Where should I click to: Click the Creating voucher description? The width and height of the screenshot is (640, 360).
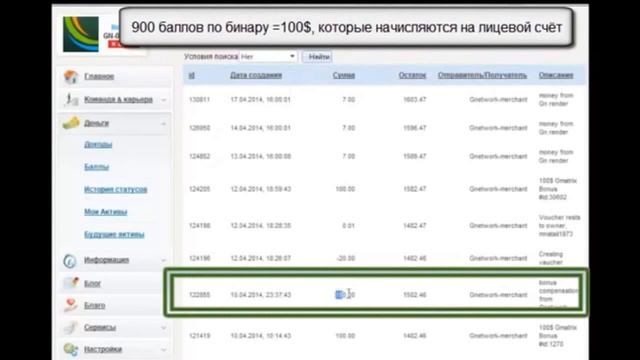coord(551,258)
